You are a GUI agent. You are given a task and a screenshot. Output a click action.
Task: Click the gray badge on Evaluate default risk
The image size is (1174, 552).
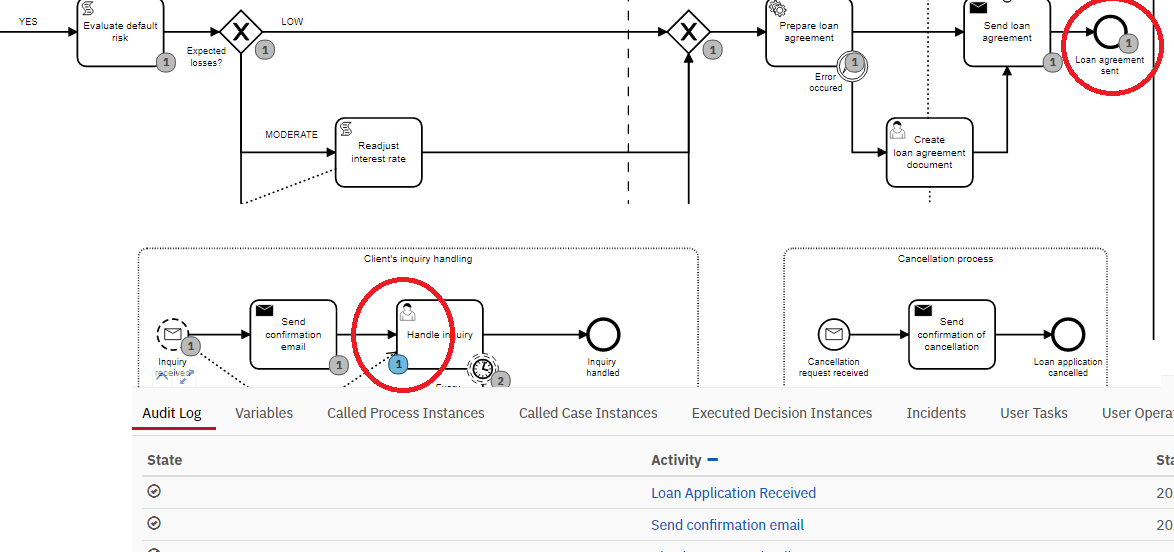click(x=166, y=63)
